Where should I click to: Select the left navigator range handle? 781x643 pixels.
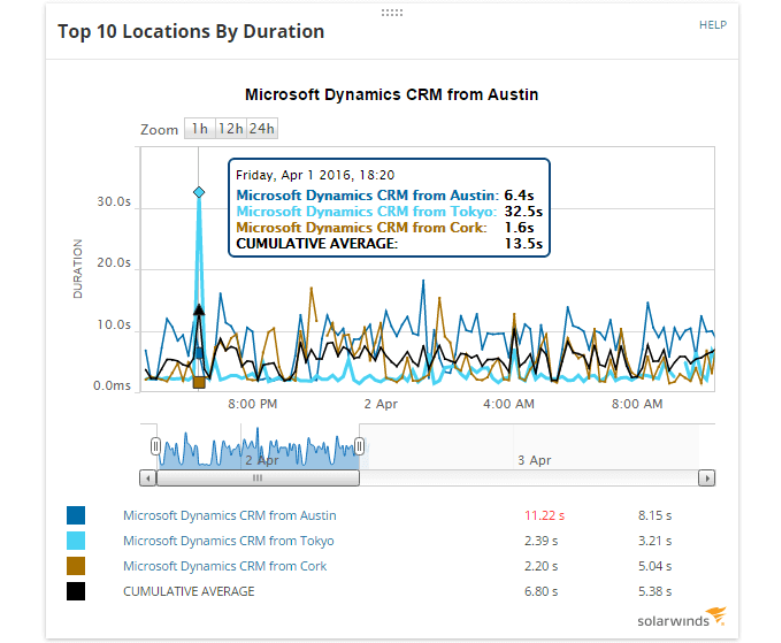click(x=156, y=446)
